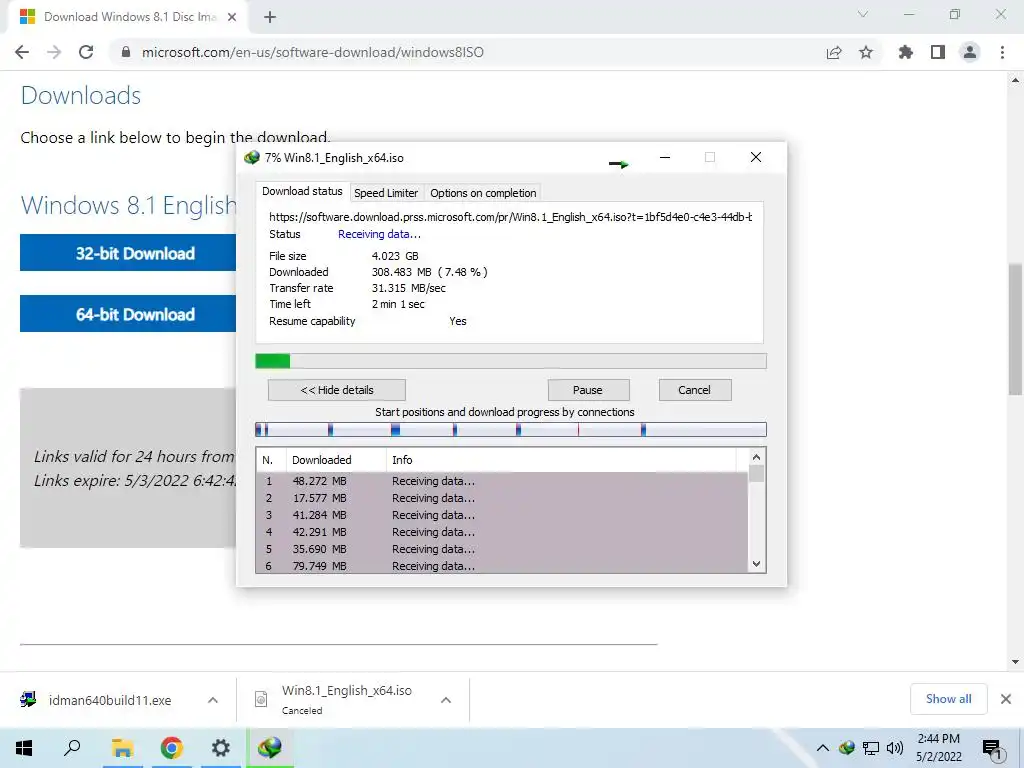Click the Receiving data status text

(x=379, y=234)
